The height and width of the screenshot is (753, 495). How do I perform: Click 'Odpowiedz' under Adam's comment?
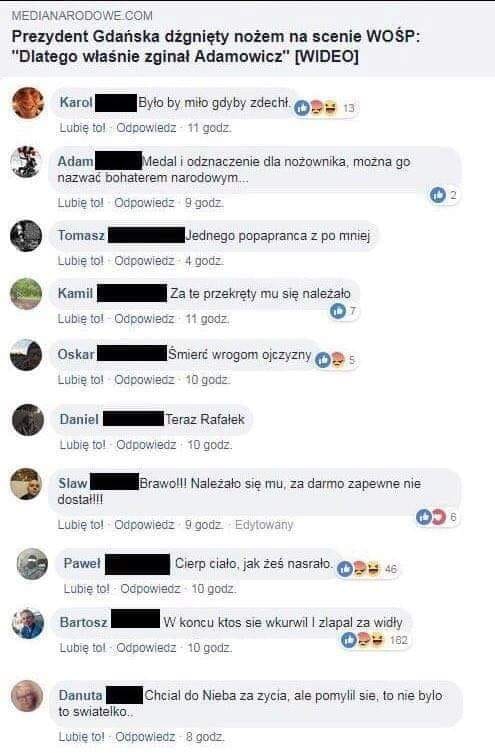coord(144,203)
